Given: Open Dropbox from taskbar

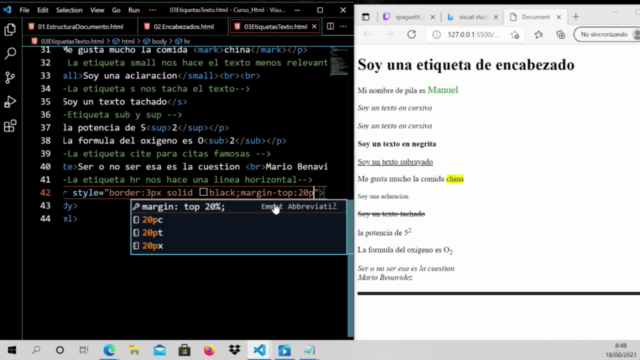Looking at the screenshot, I should (234, 350).
